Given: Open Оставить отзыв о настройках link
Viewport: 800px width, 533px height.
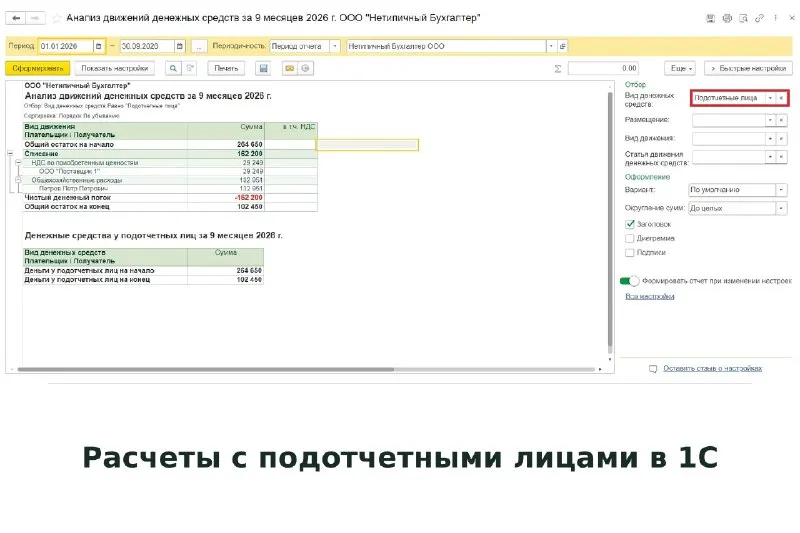Looking at the screenshot, I should coord(712,368).
